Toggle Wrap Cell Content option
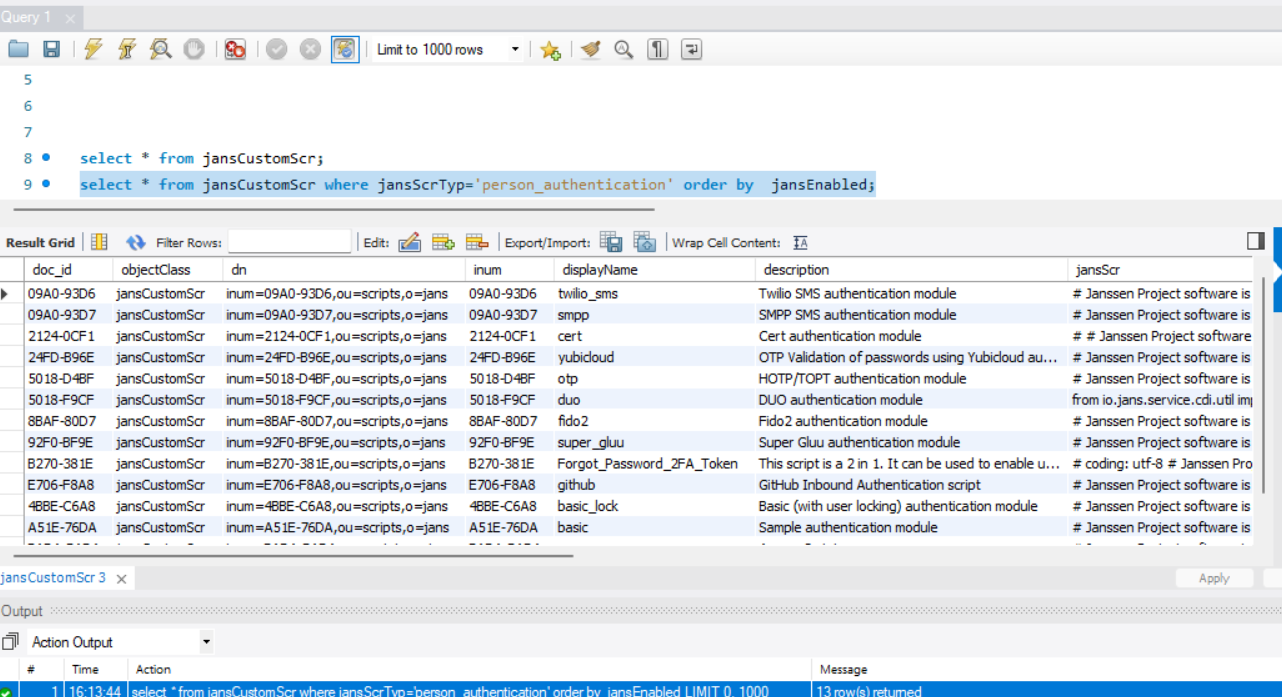This screenshot has height=697, width=1282. tap(800, 242)
